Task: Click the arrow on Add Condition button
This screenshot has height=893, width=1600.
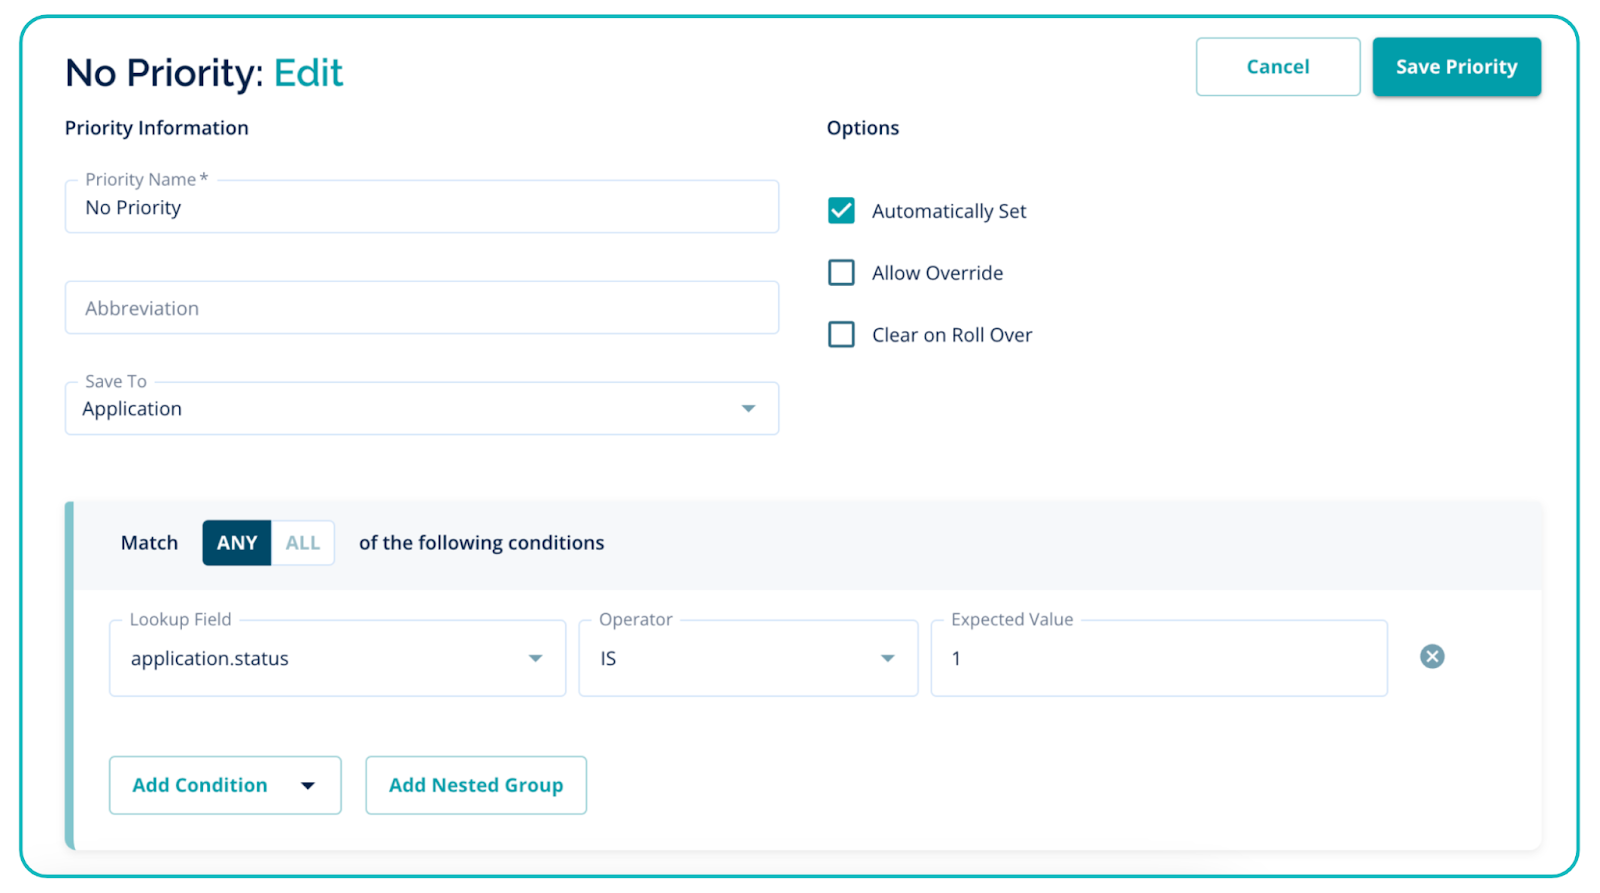Action: (x=308, y=786)
